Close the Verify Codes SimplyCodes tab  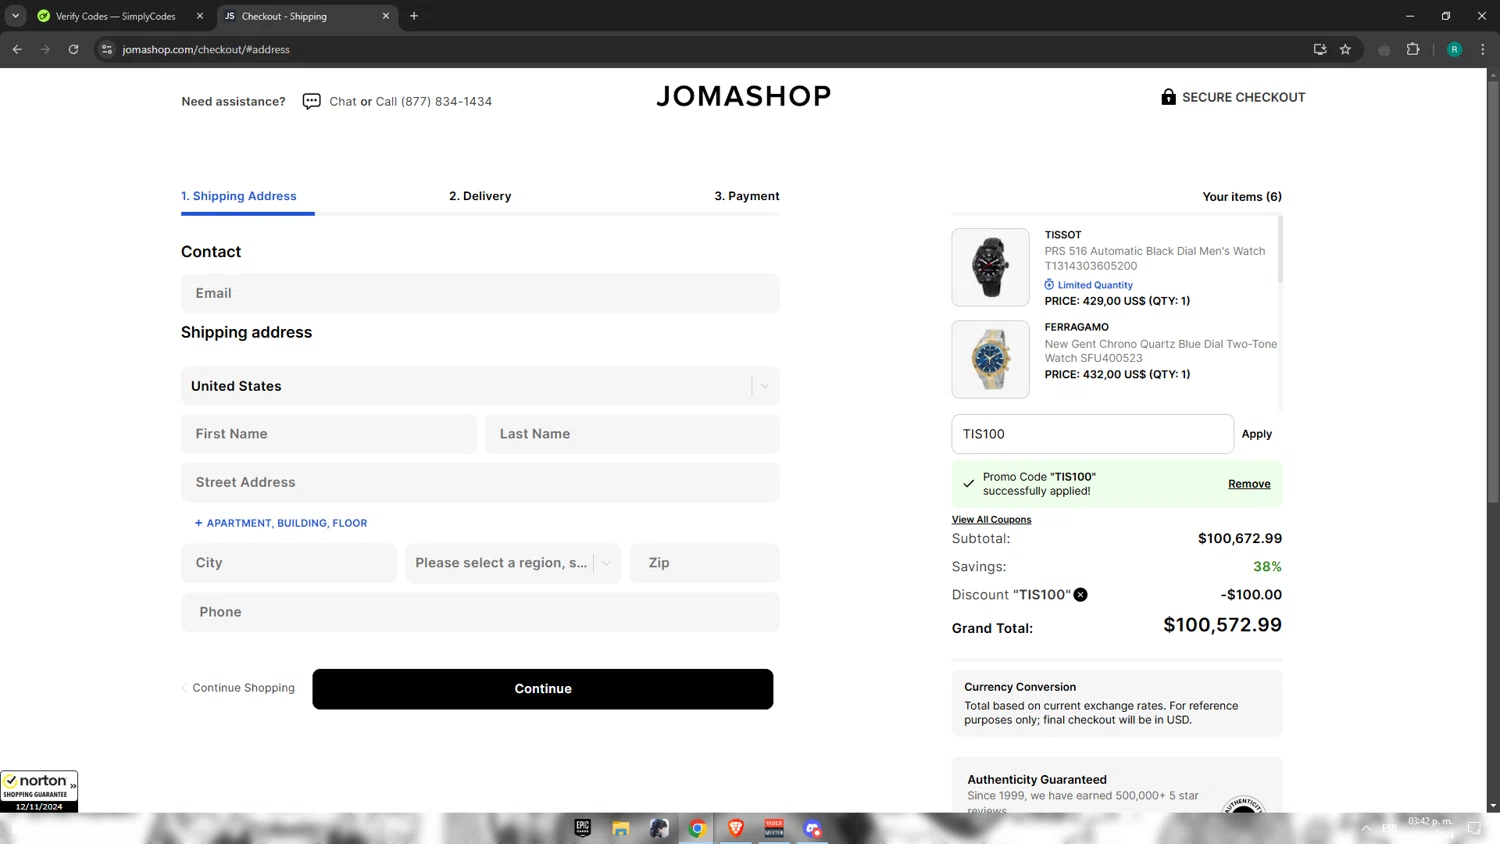pyautogui.click(x=200, y=16)
